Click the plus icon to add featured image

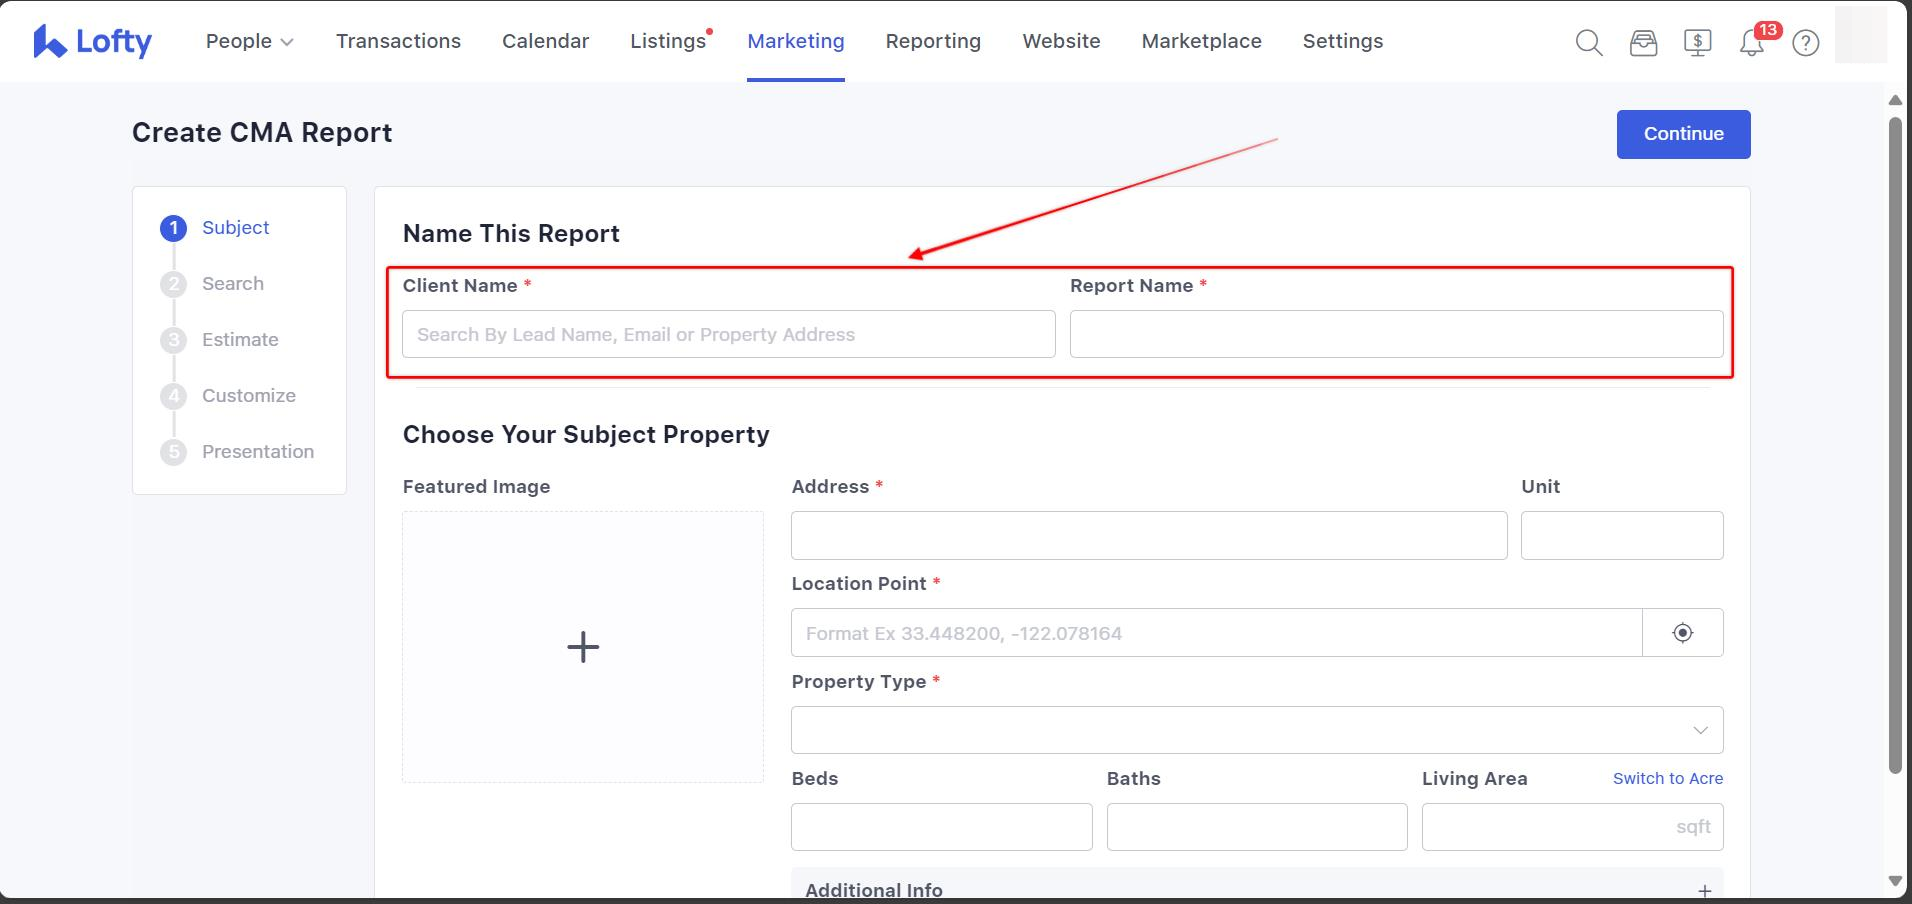coord(583,647)
